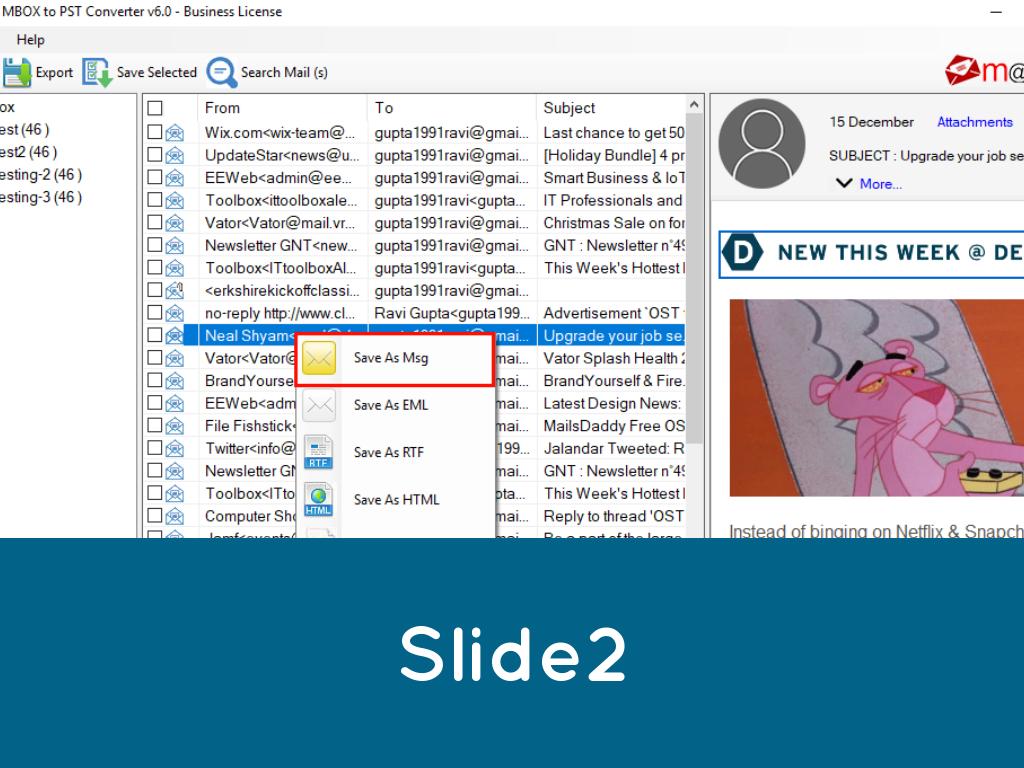1024x768 pixels.
Task: Choose Save As HTML from context menu
Action: (x=396, y=500)
